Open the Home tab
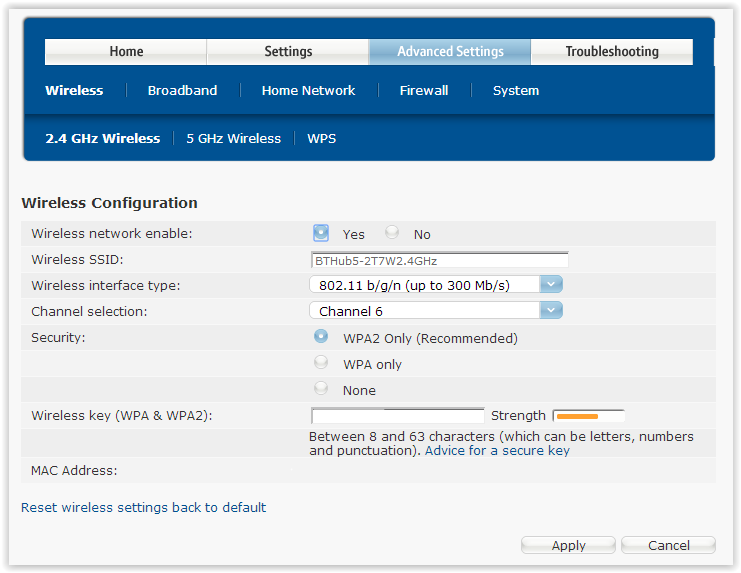Viewport: 741px width, 573px height. coord(126,51)
